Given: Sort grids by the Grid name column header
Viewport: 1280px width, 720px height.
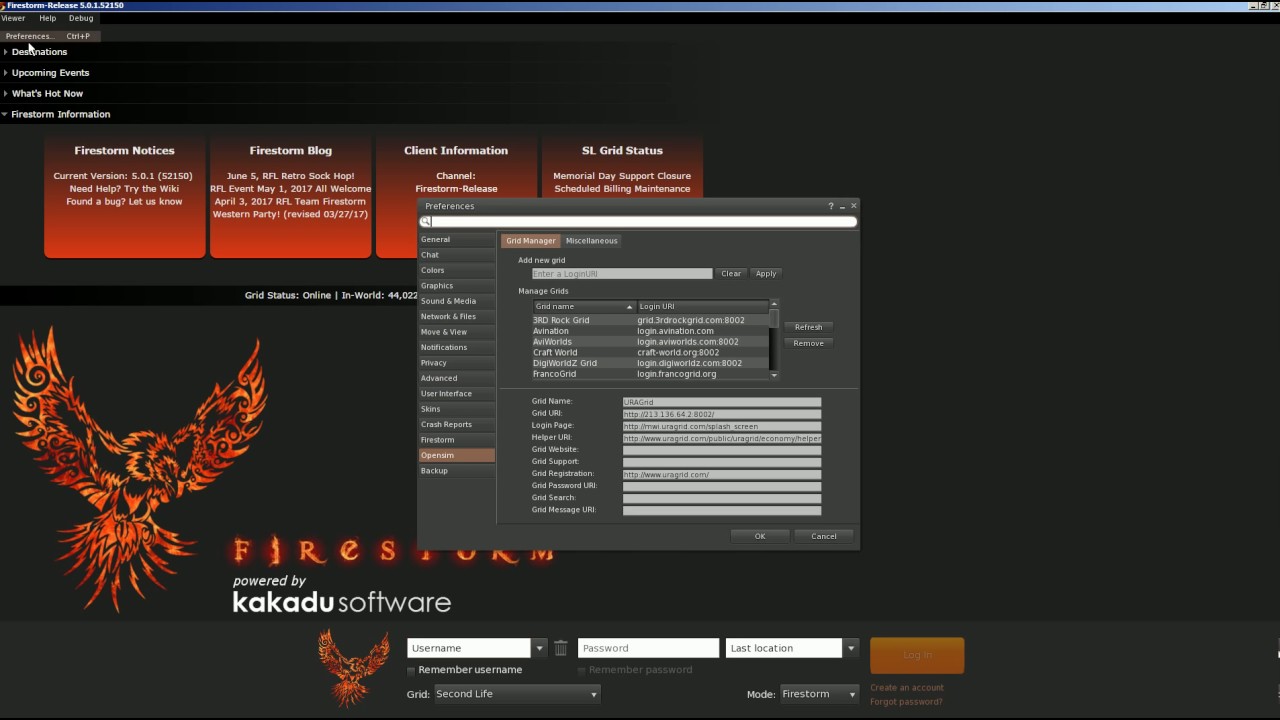Looking at the screenshot, I should 584,306.
